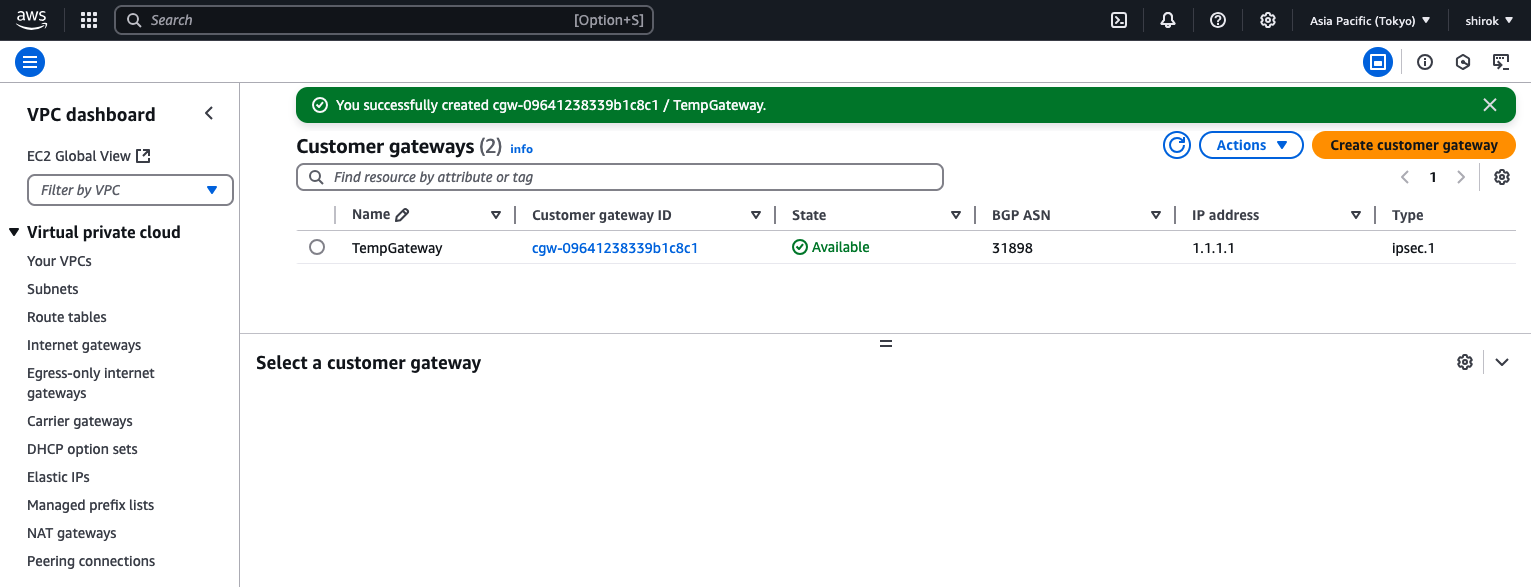Click the screen tutorial icon at right
Screen dimensions: 1531x587
point(1501,62)
